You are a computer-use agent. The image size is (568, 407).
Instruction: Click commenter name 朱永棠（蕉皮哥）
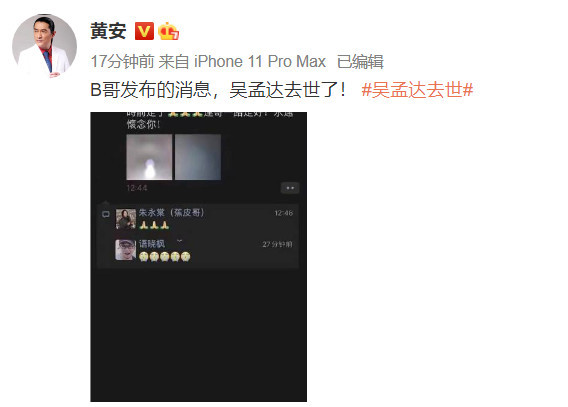pyautogui.click(x=171, y=213)
